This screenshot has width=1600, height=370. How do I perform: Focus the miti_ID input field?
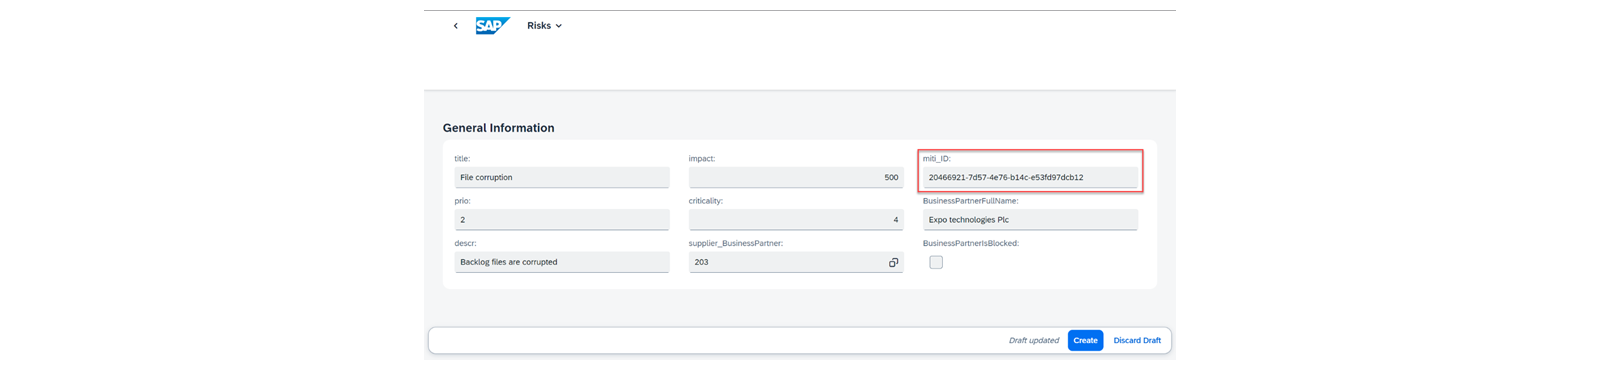[x=1030, y=177]
